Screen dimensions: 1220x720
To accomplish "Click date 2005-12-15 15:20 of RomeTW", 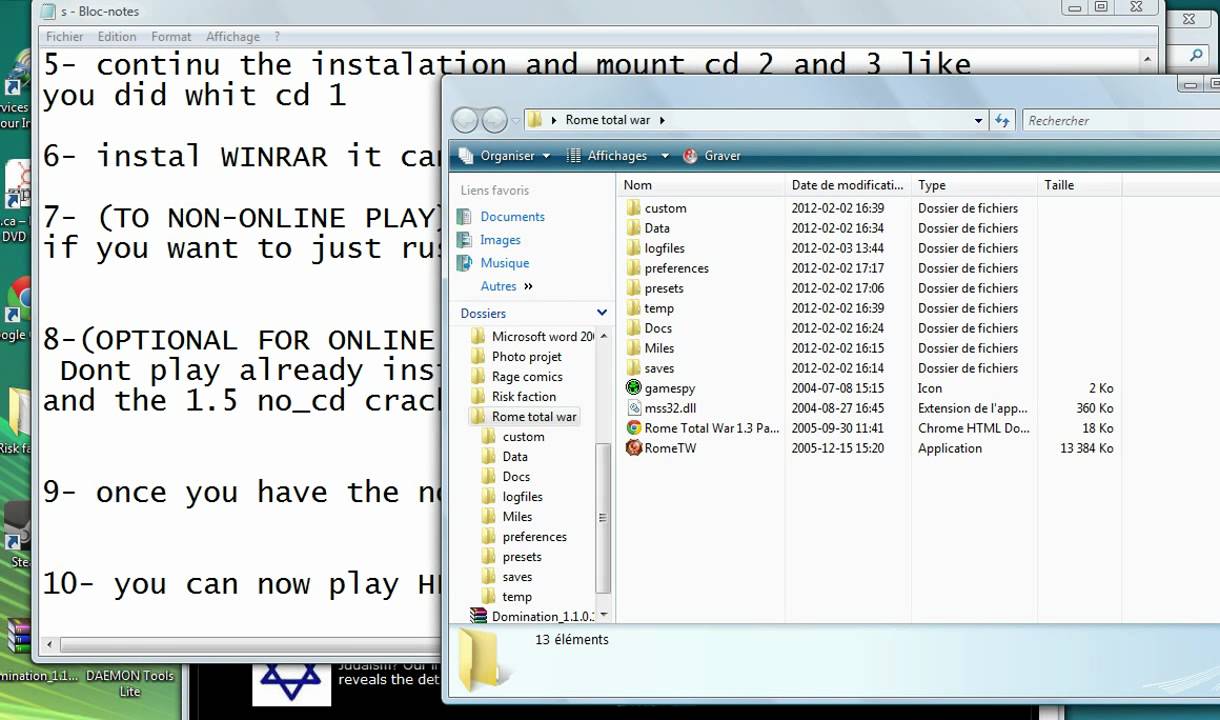I will pyautogui.click(x=837, y=448).
